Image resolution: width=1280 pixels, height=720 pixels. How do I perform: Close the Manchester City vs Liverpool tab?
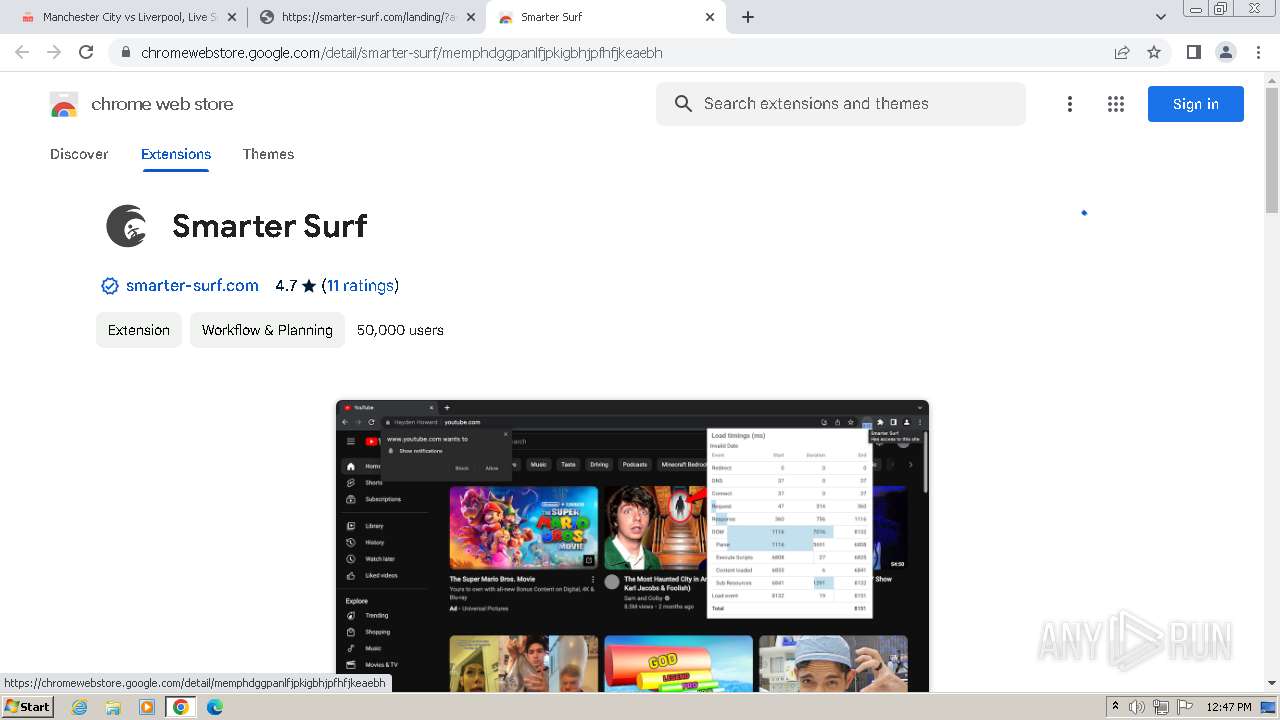232,17
